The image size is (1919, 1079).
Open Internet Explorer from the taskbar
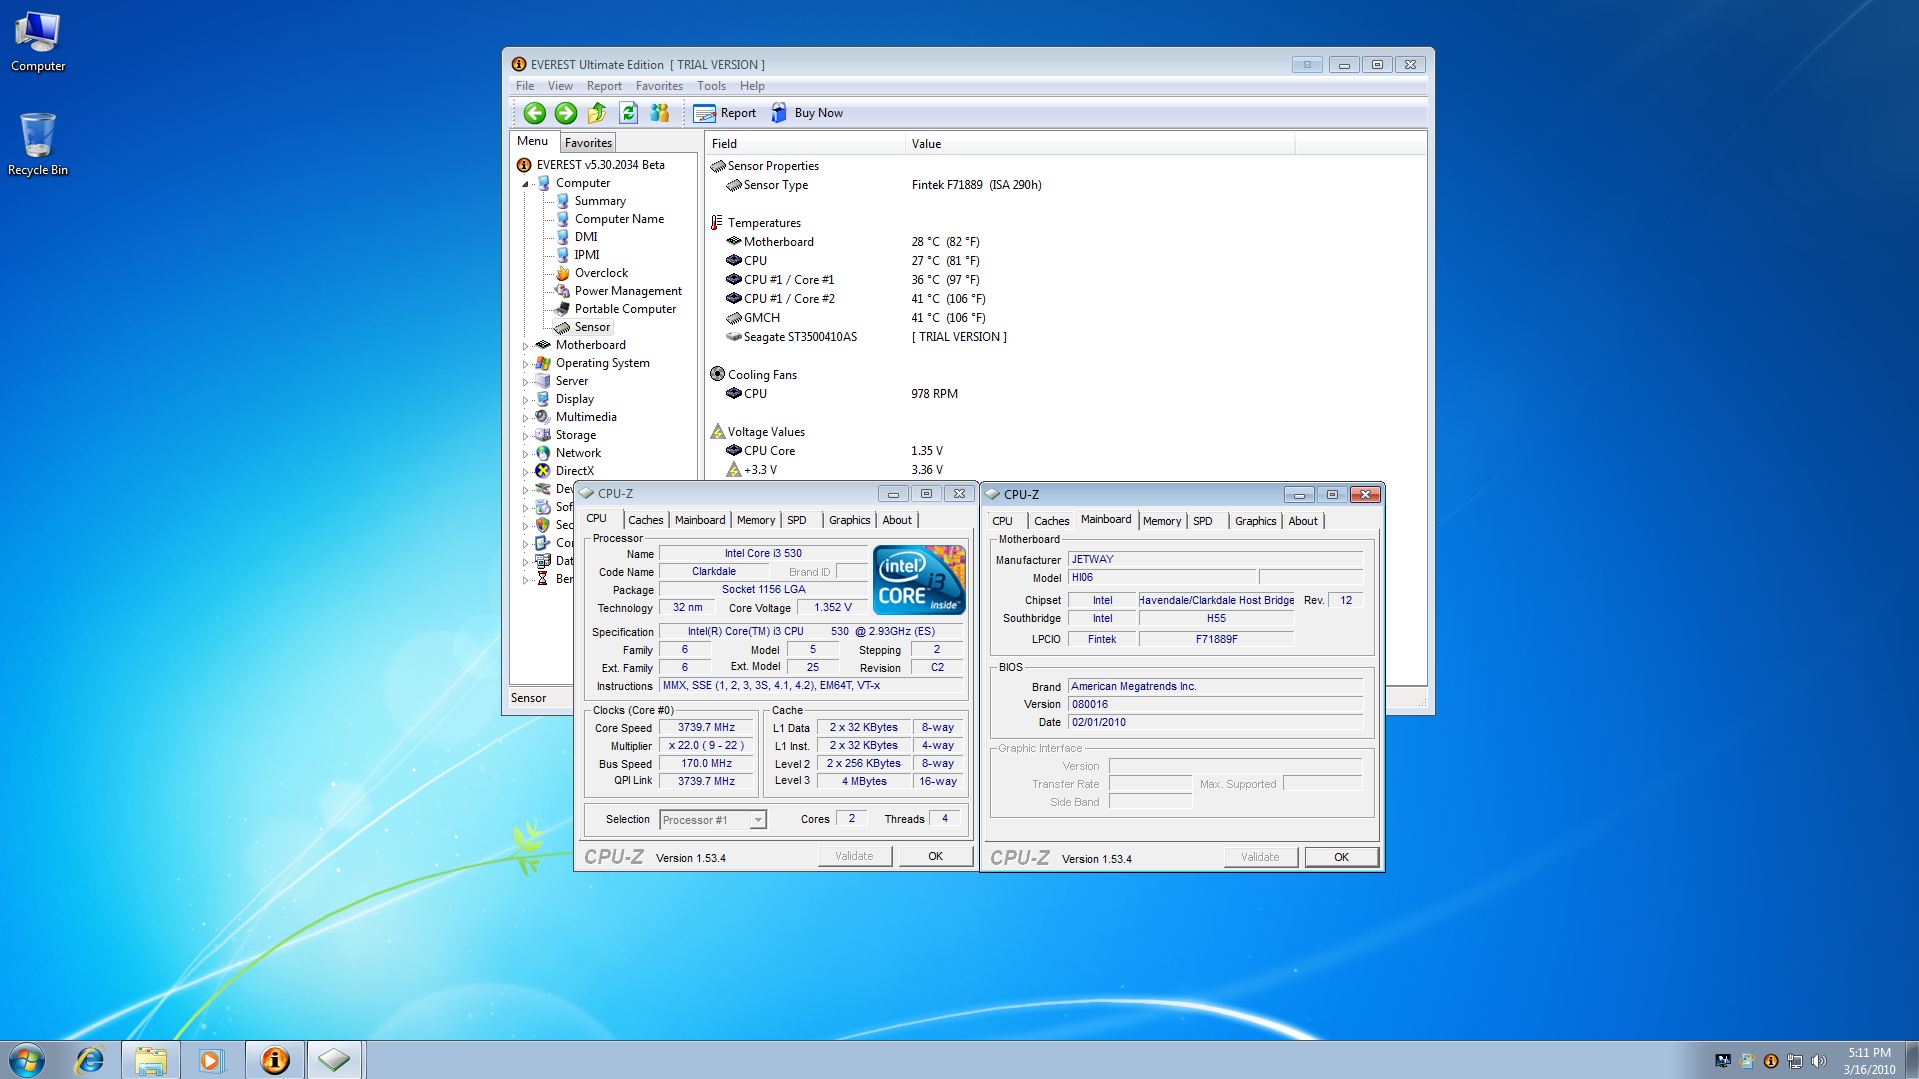click(90, 1060)
